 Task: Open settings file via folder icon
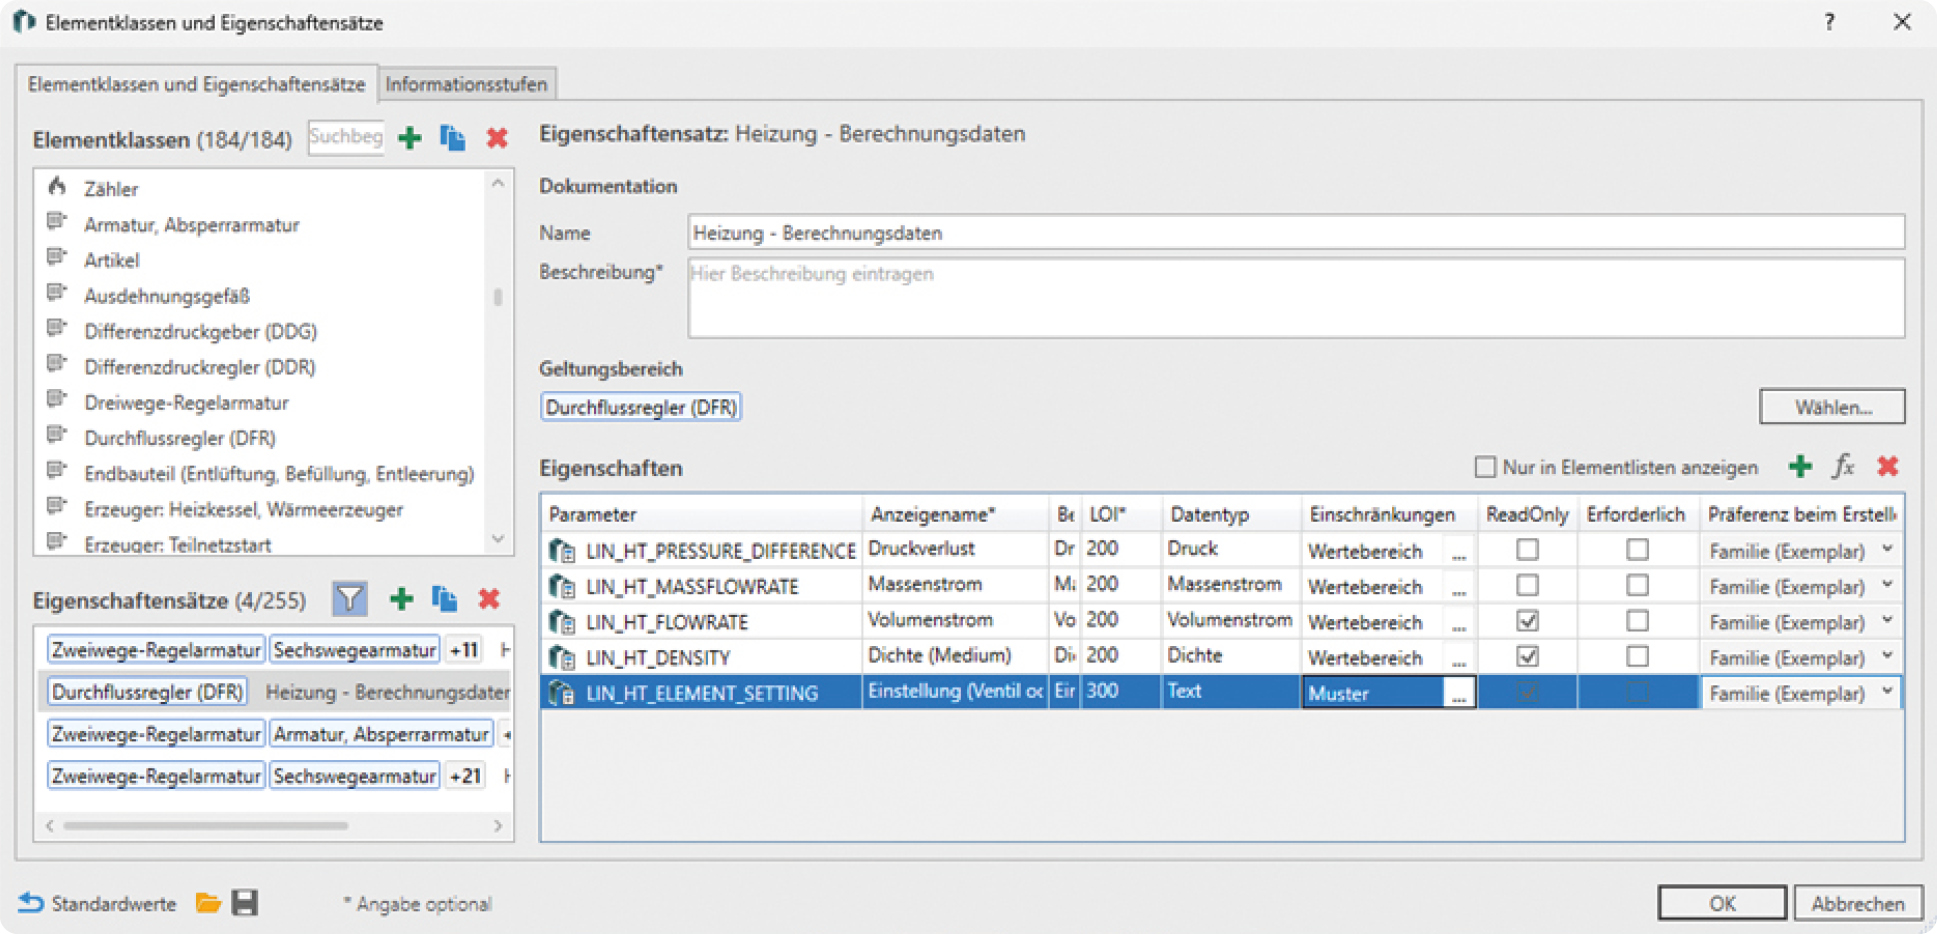point(208,903)
